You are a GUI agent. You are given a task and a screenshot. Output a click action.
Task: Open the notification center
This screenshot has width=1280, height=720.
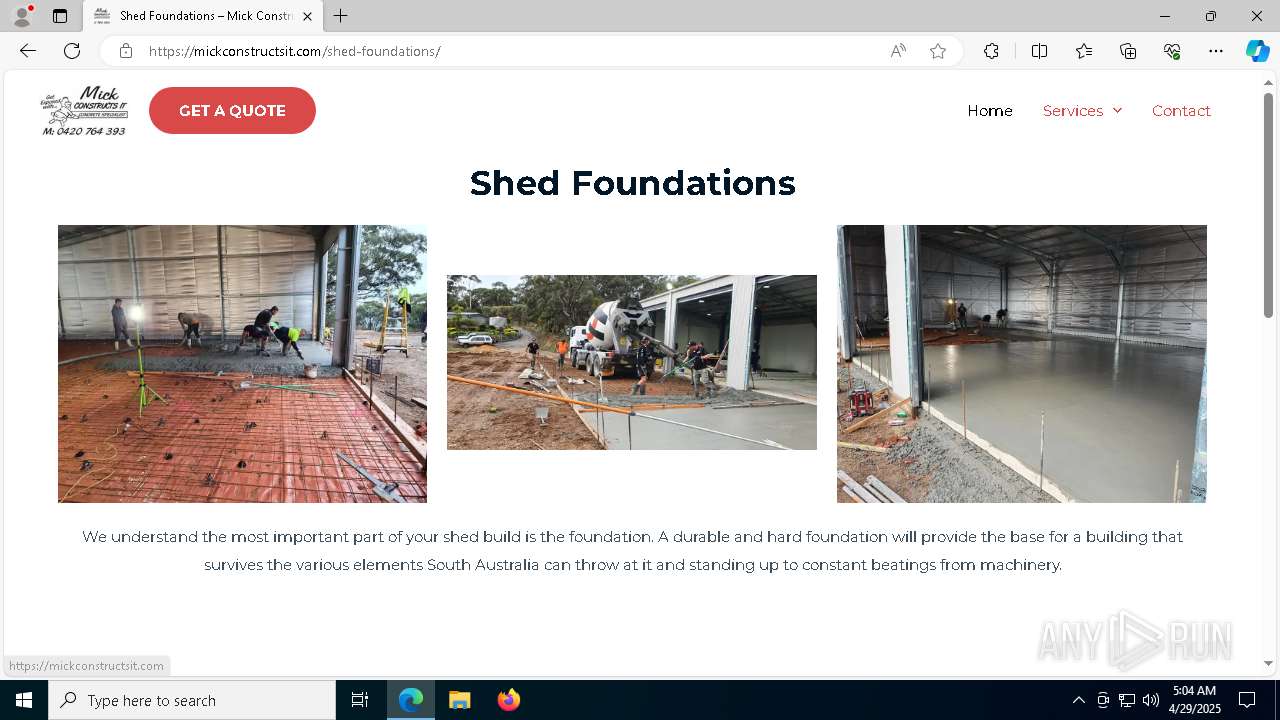tap(1247, 700)
